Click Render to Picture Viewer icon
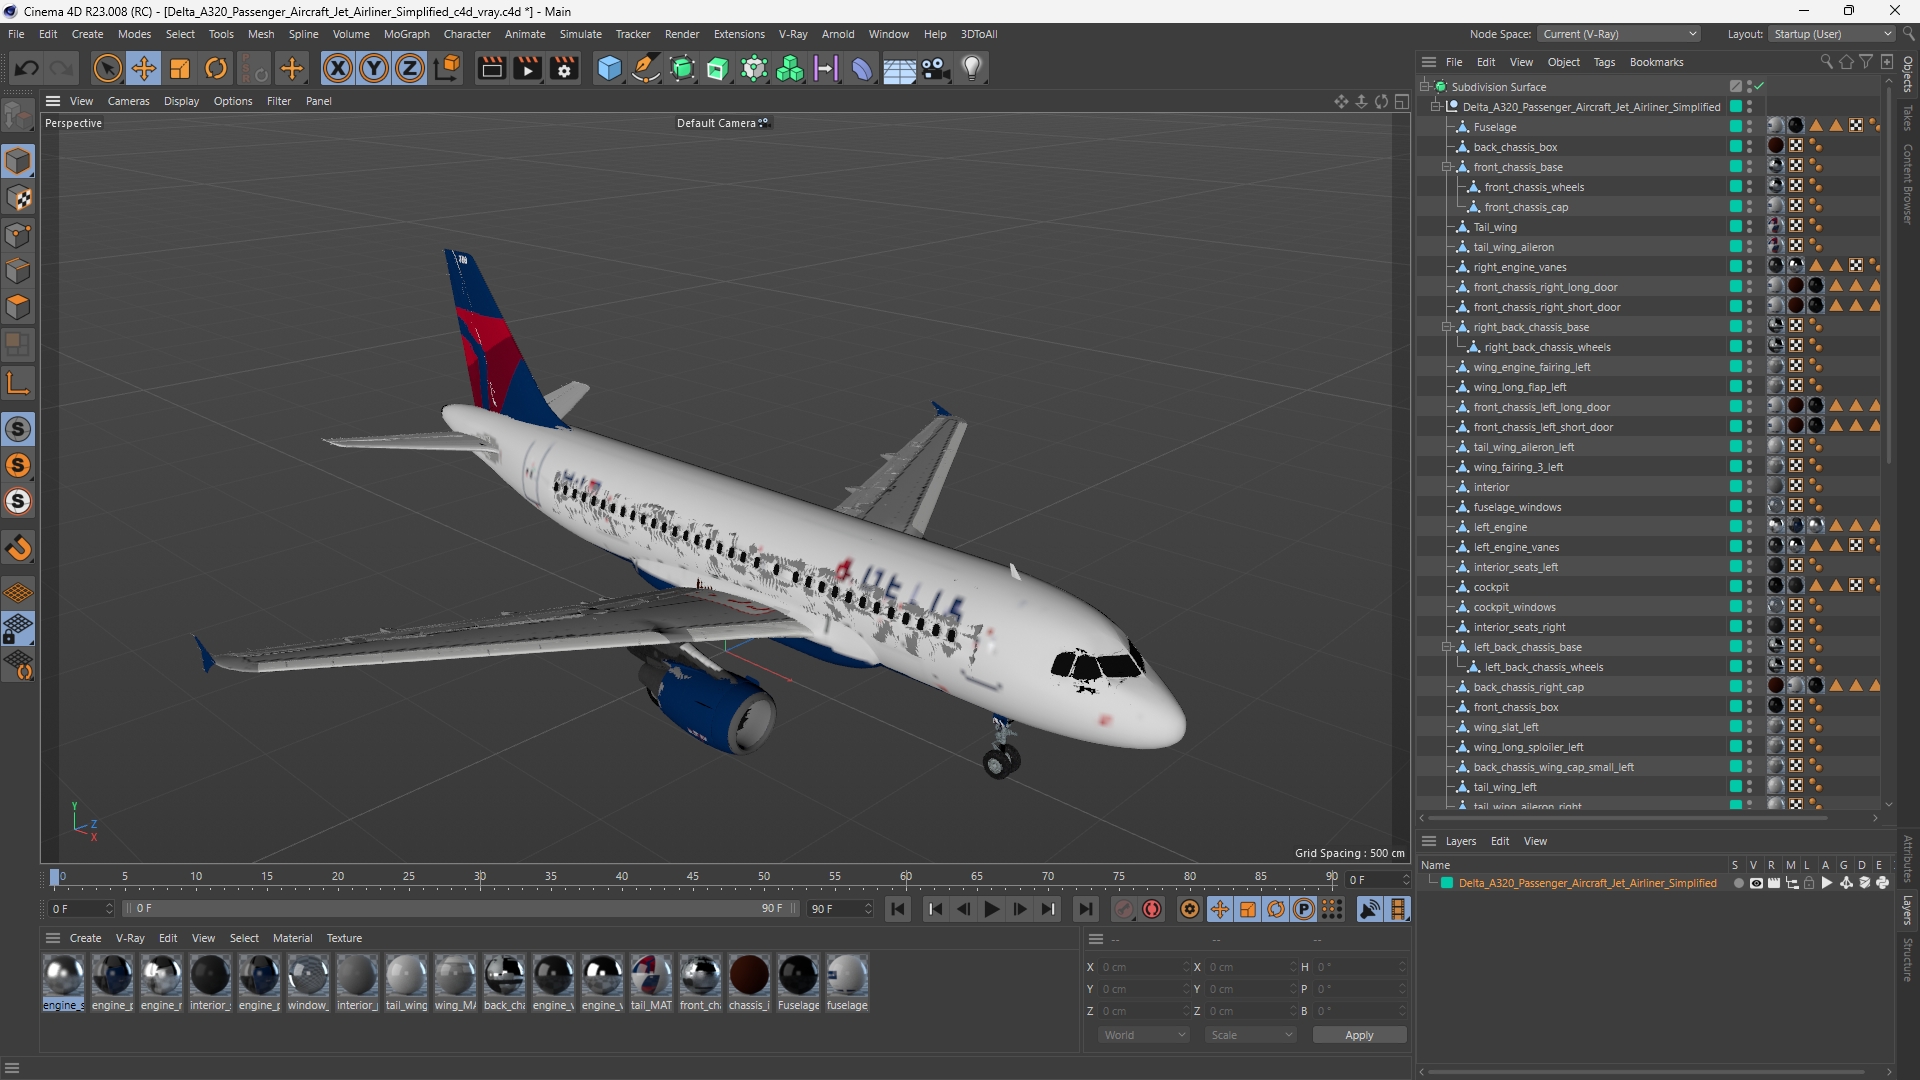 [x=527, y=68]
